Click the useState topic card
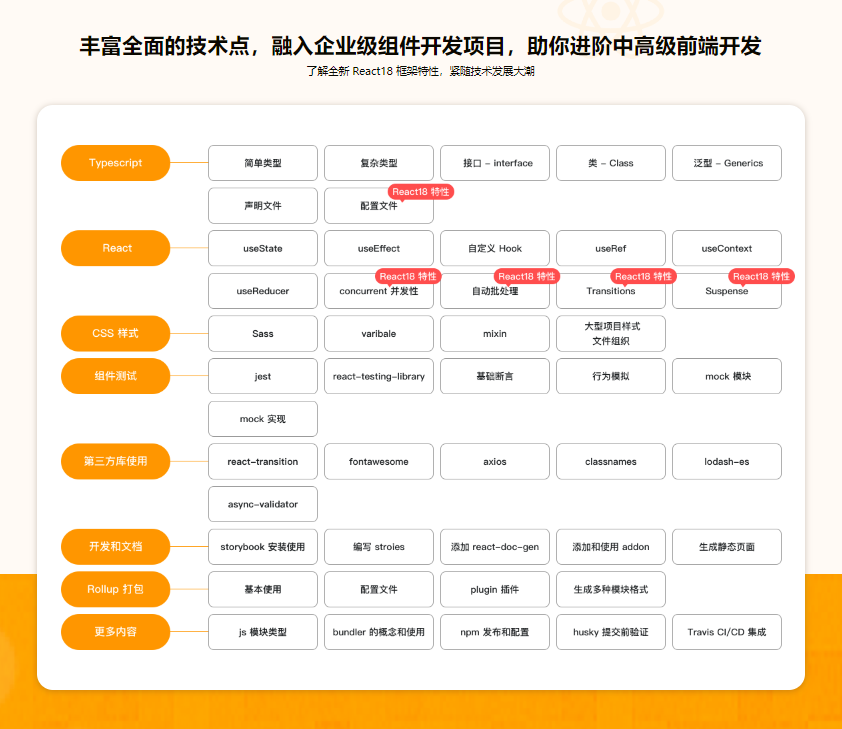 tap(262, 248)
